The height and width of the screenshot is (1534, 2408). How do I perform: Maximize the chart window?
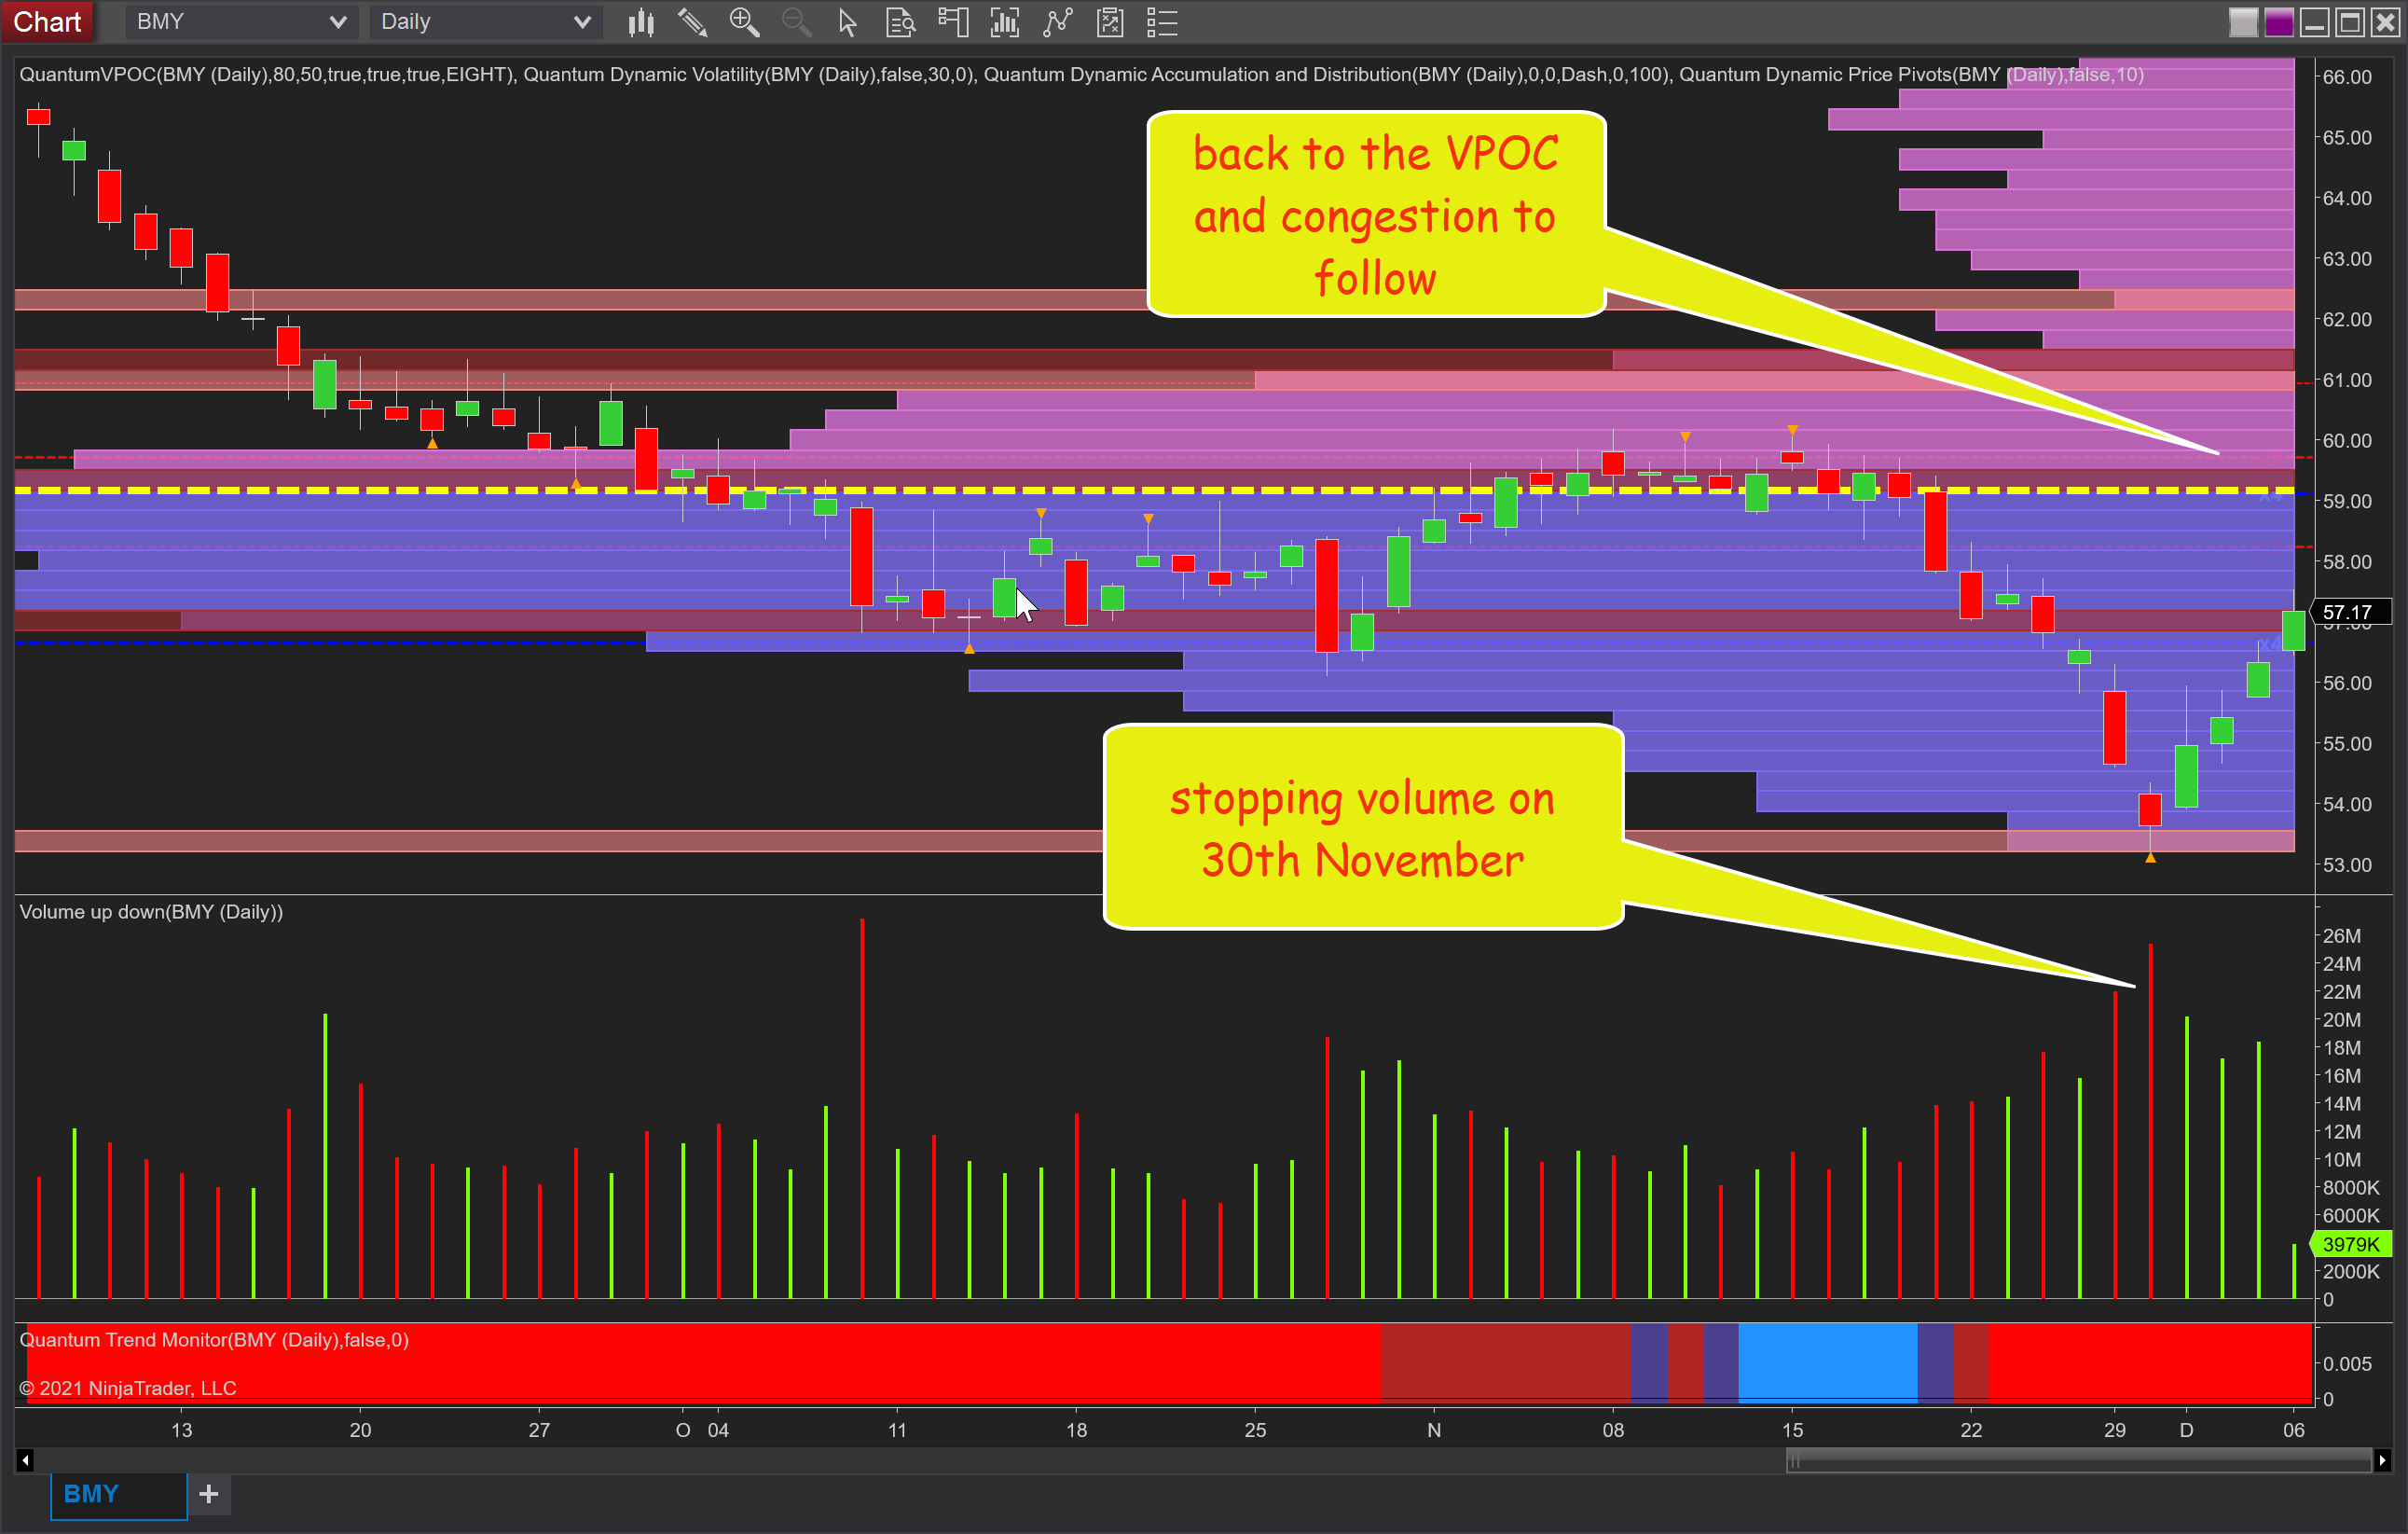click(2350, 22)
